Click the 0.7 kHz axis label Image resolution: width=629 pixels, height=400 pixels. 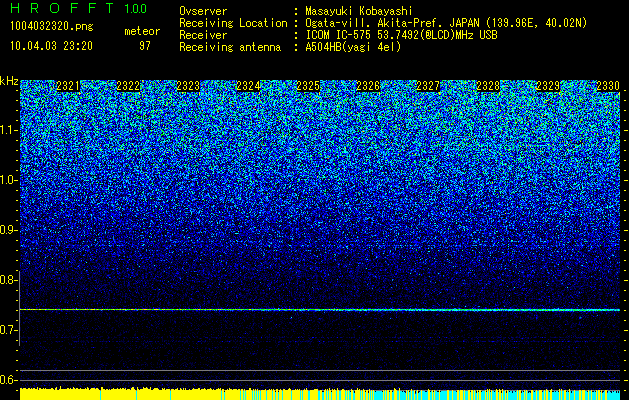[x=8, y=330]
